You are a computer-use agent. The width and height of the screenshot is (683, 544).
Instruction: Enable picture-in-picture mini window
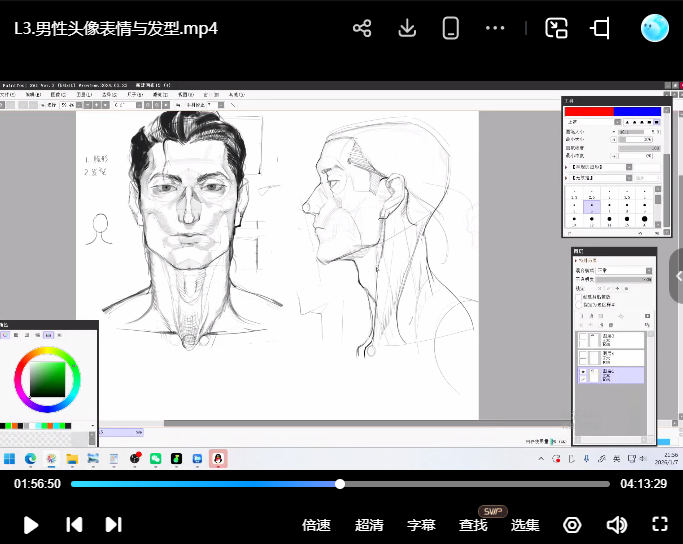[x=556, y=28]
